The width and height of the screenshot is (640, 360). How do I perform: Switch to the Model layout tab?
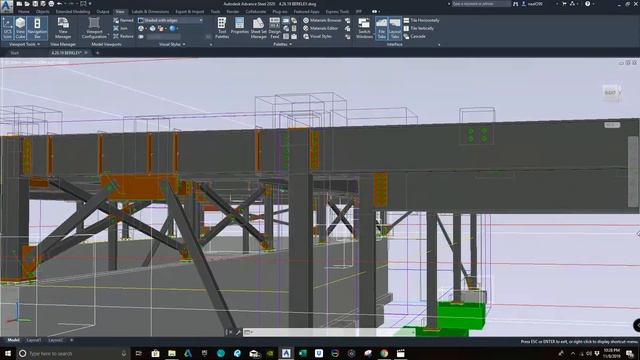click(13, 340)
